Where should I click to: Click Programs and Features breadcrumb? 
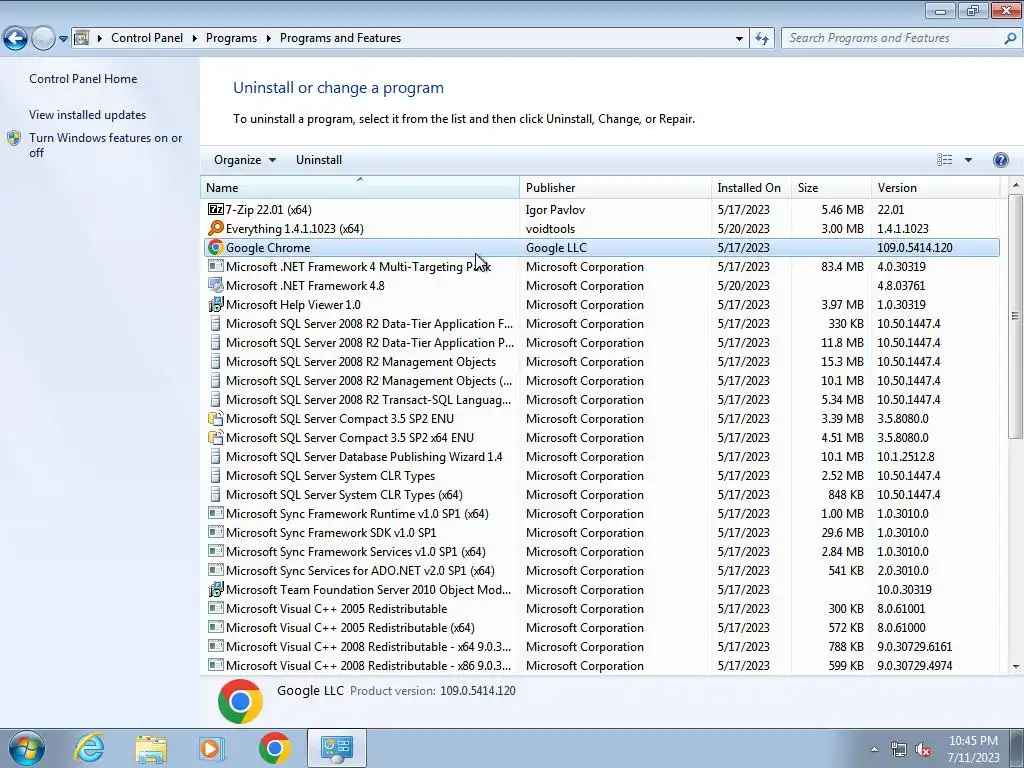(340, 38)
